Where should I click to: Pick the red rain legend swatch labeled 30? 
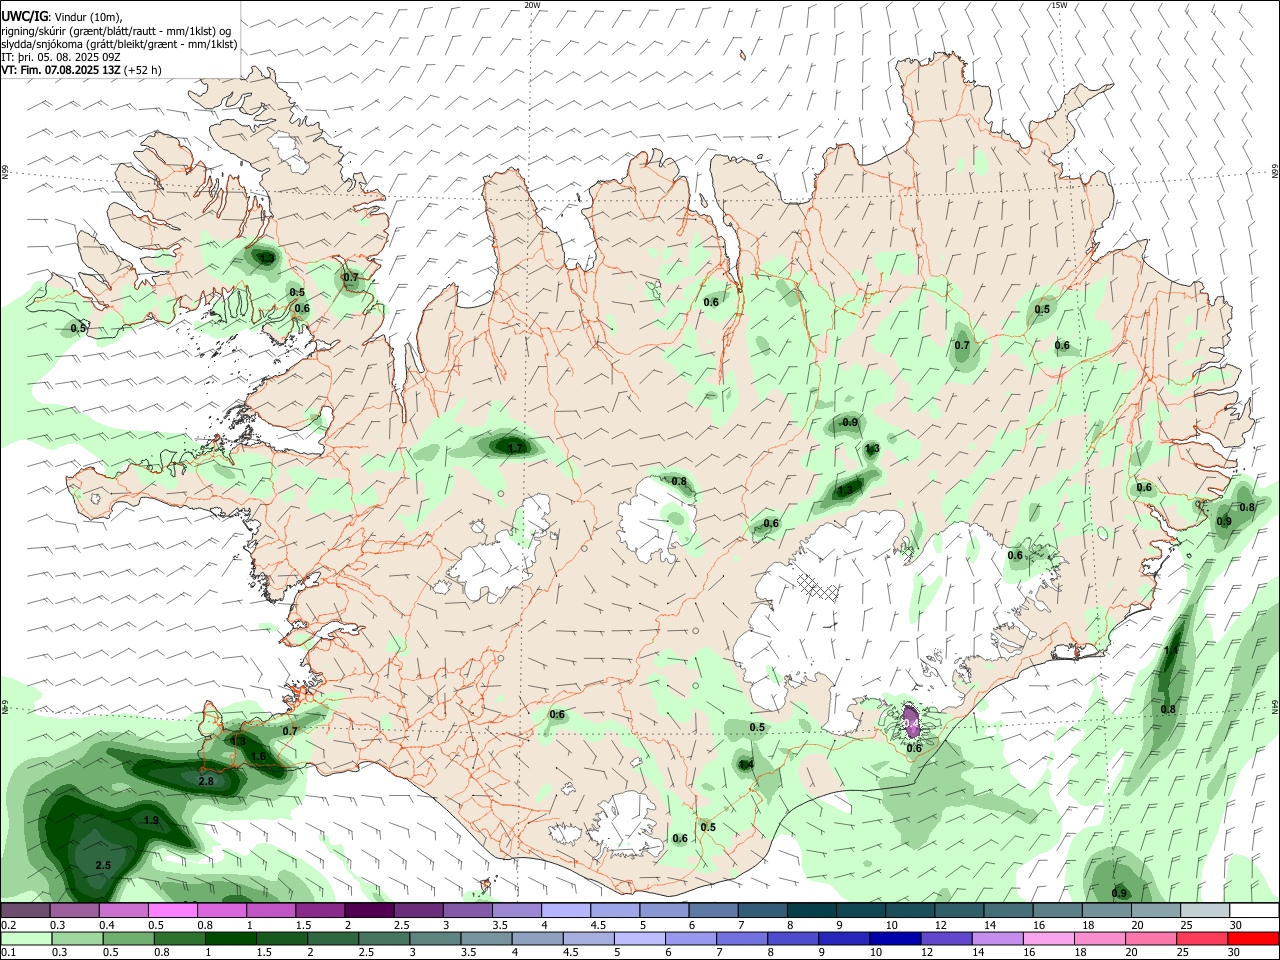click(1254, 939)
